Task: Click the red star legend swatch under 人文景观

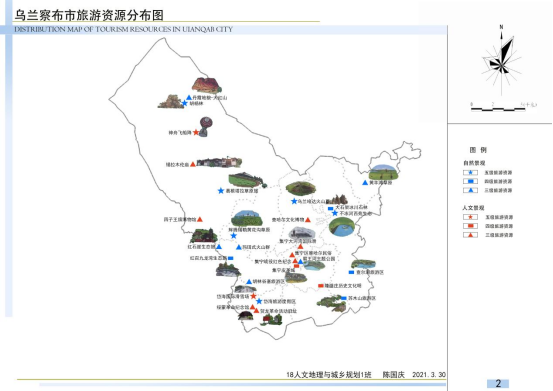Action: point(470,217)
